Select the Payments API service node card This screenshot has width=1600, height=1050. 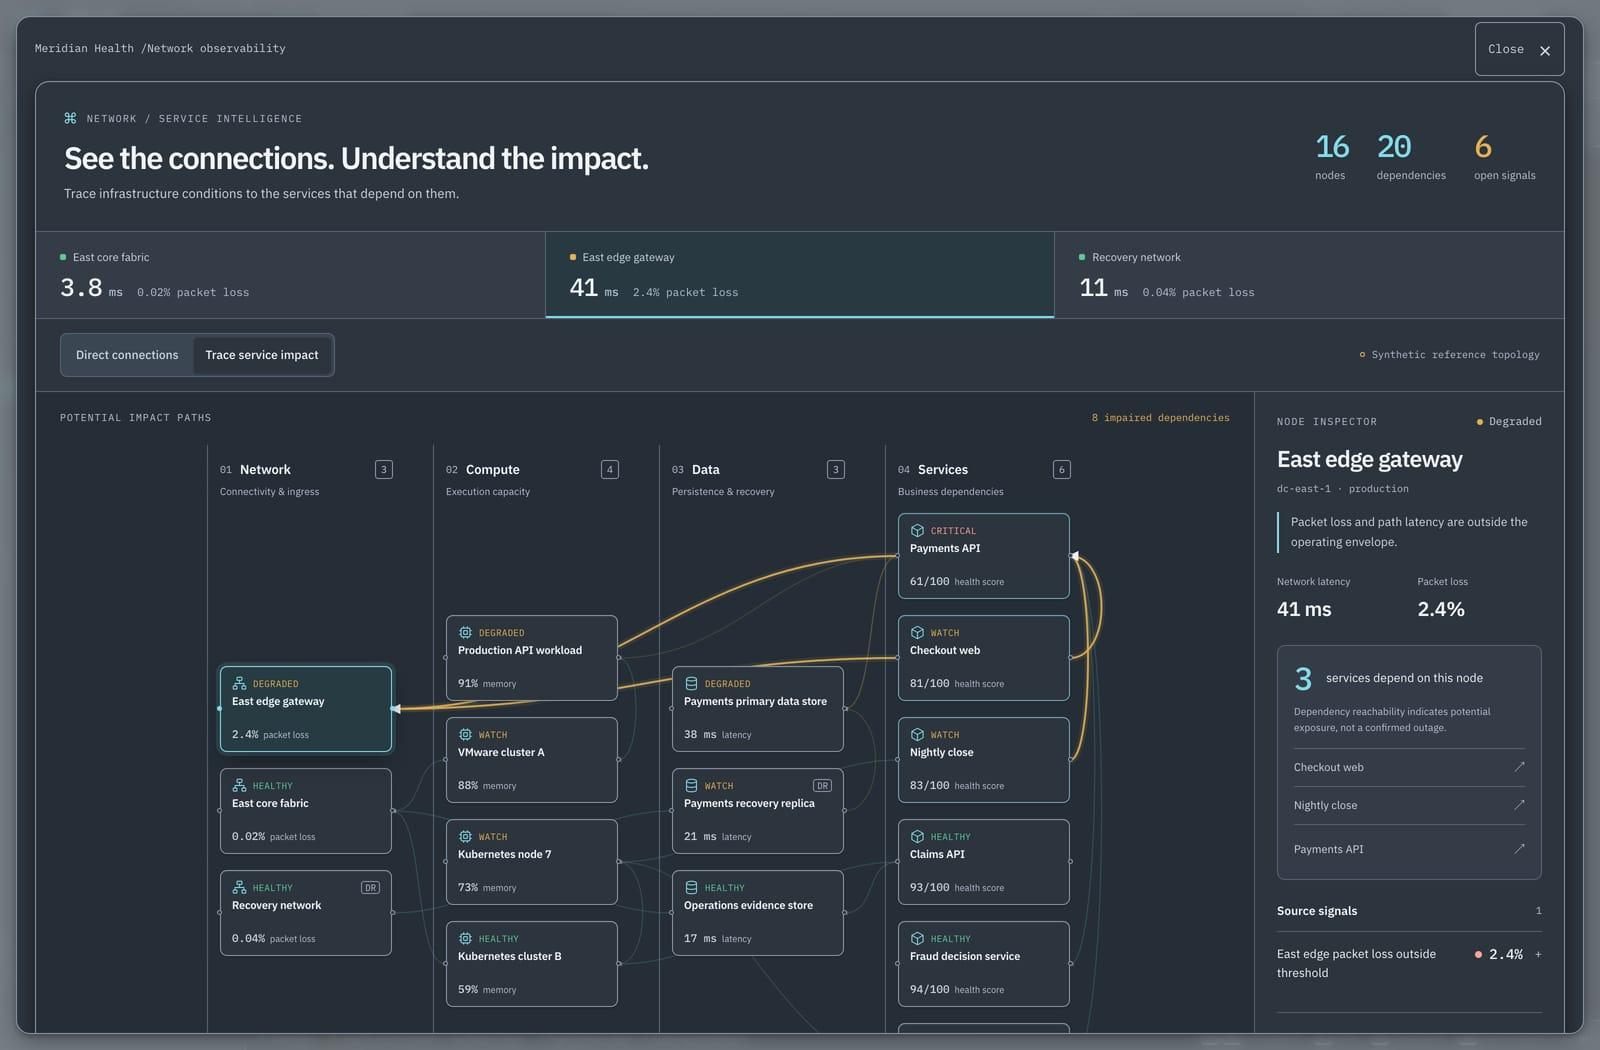point(984,556)
